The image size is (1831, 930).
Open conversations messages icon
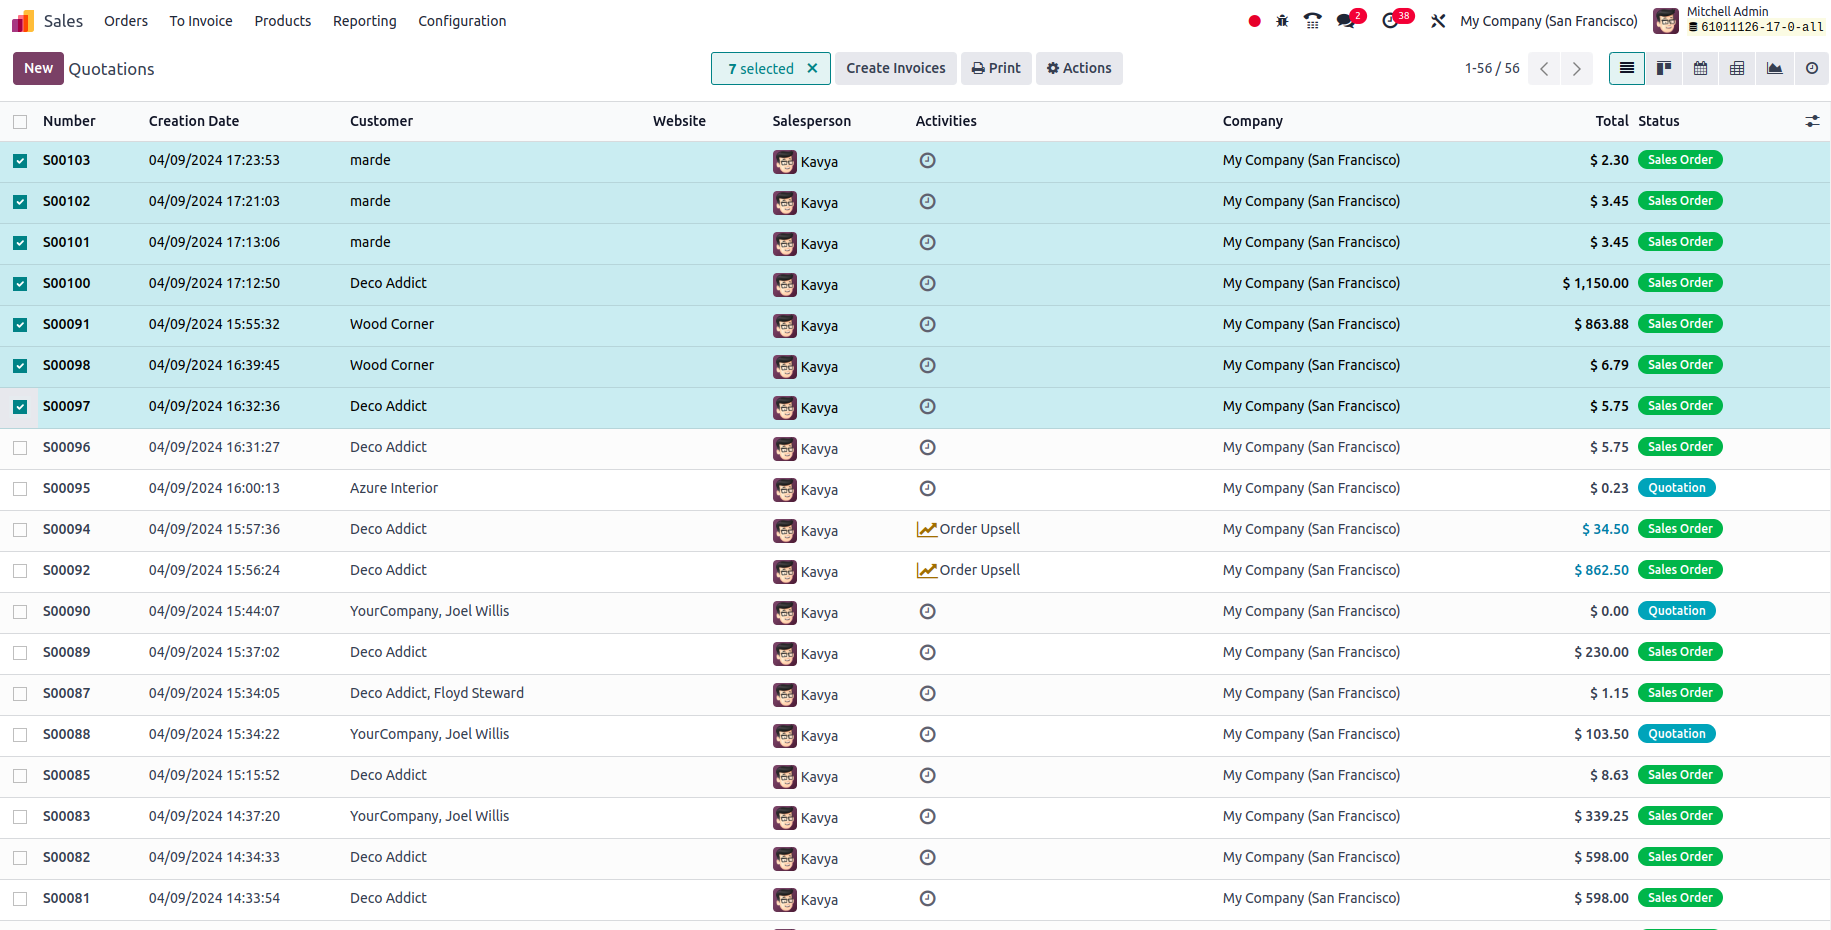coord(1346,21)
